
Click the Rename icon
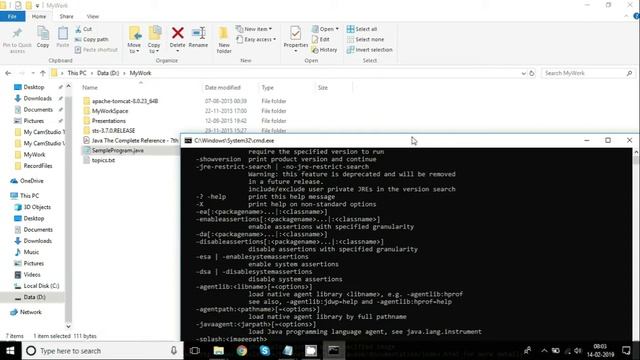click(198, 33)
